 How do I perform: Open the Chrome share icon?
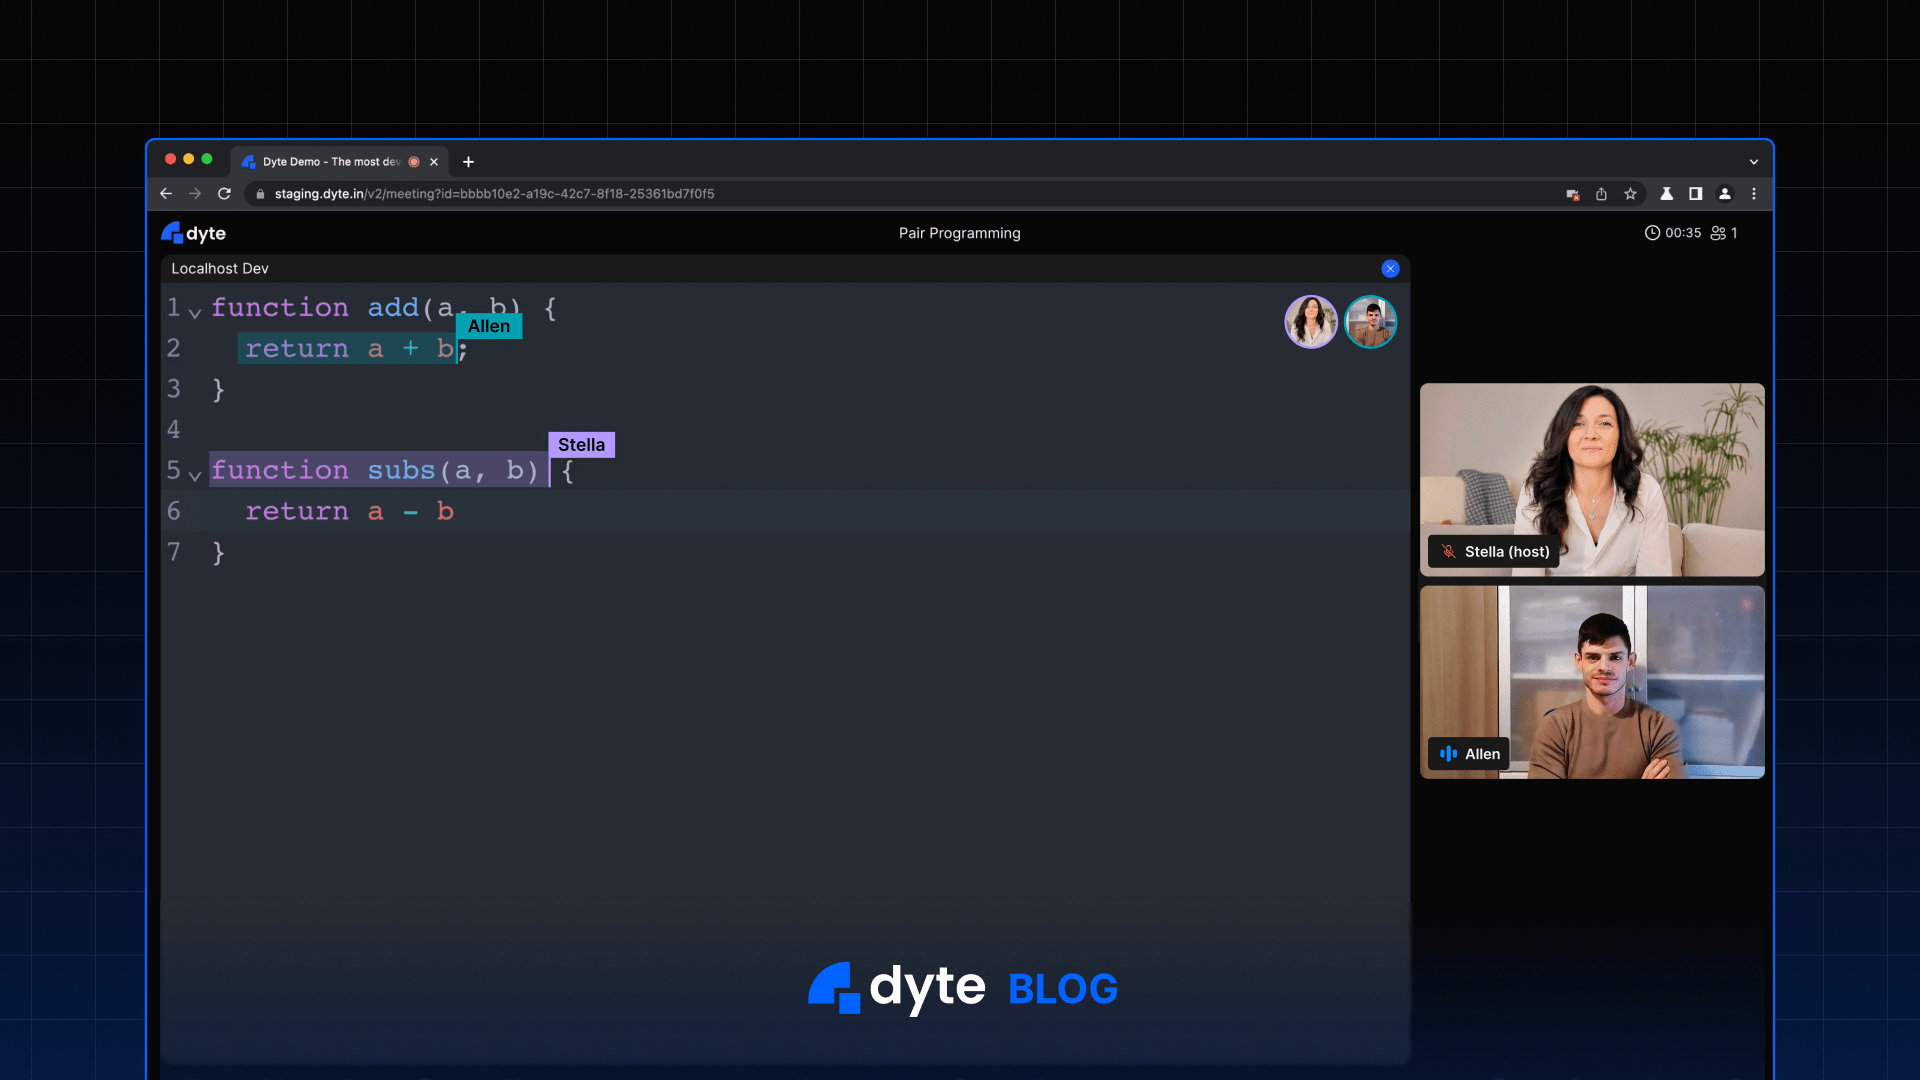click(1603, 194)
